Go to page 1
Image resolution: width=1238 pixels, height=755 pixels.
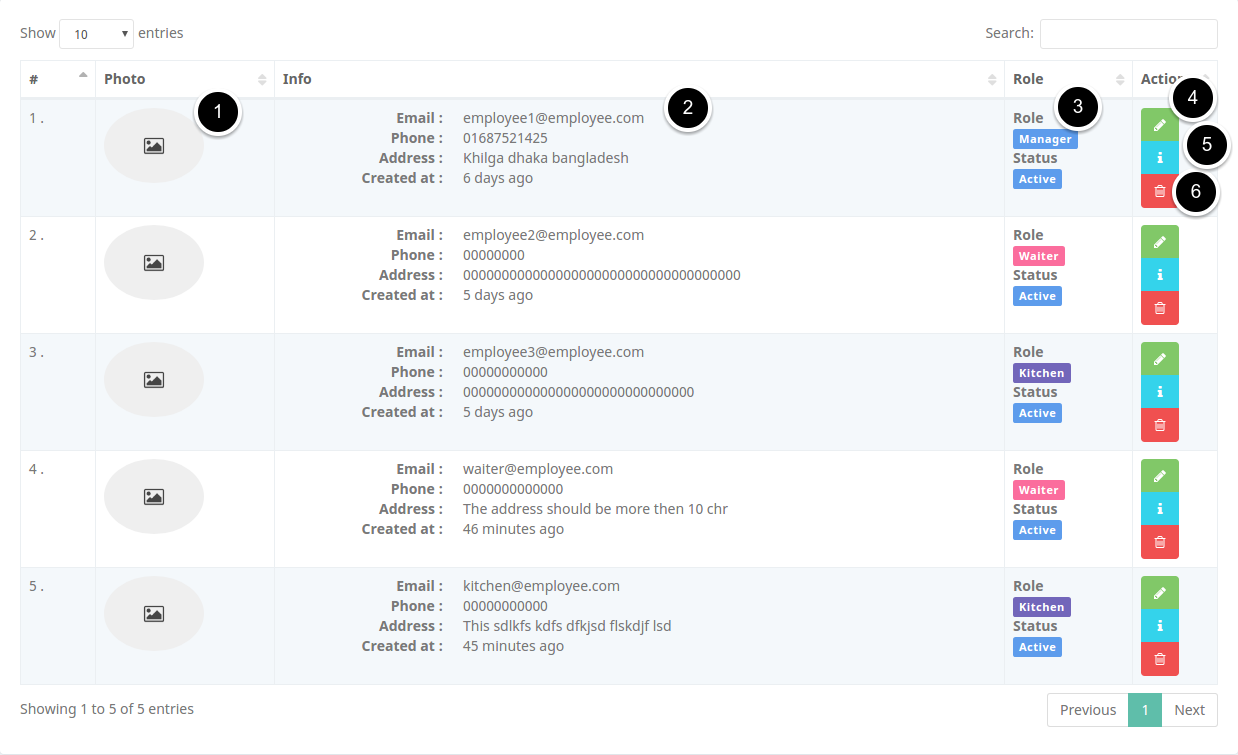pos(1145,710)
